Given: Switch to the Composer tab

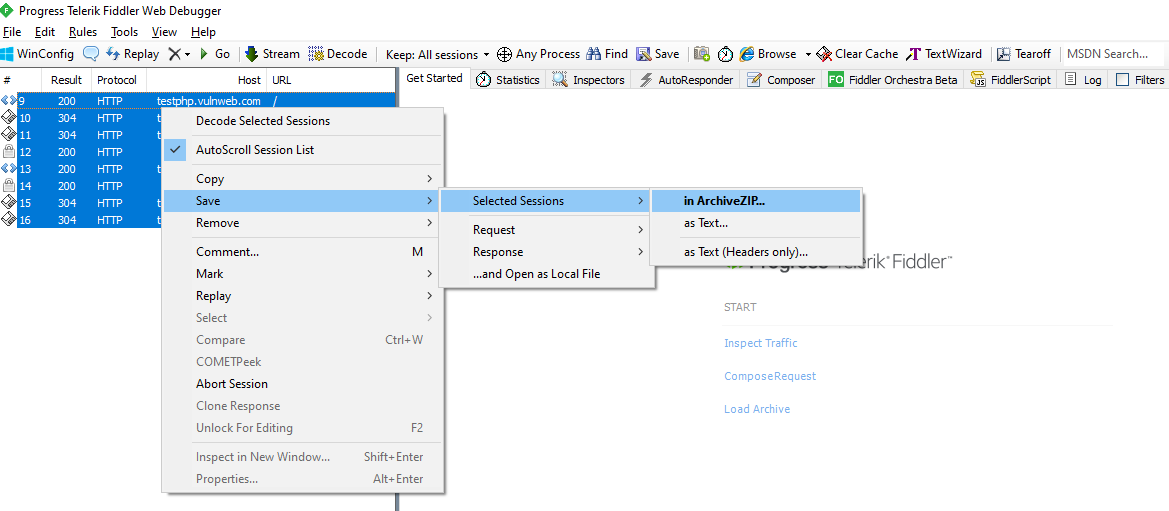Looking at the screenshot, I should 781,80.
